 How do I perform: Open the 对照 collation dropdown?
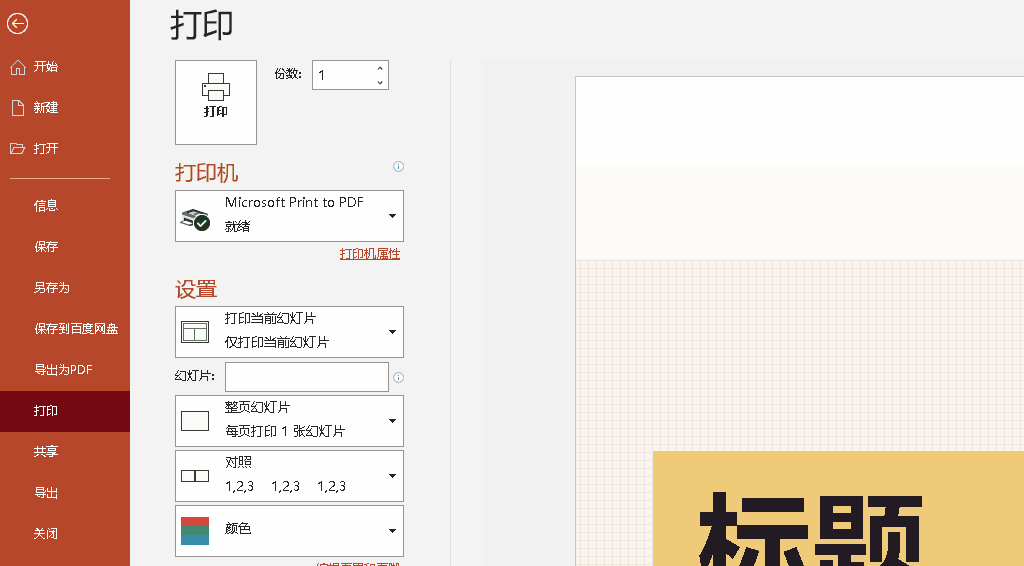click(x=289, y=476)
